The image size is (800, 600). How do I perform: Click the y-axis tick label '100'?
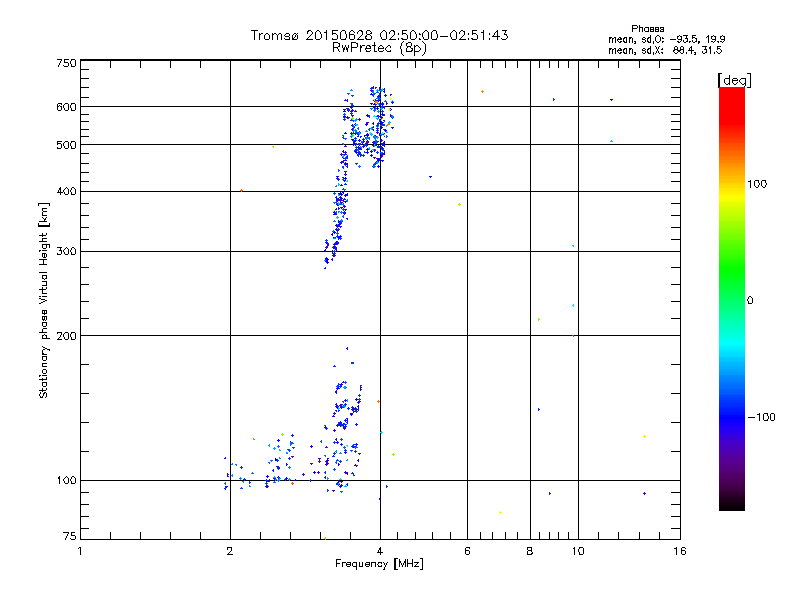click(66, 481)
